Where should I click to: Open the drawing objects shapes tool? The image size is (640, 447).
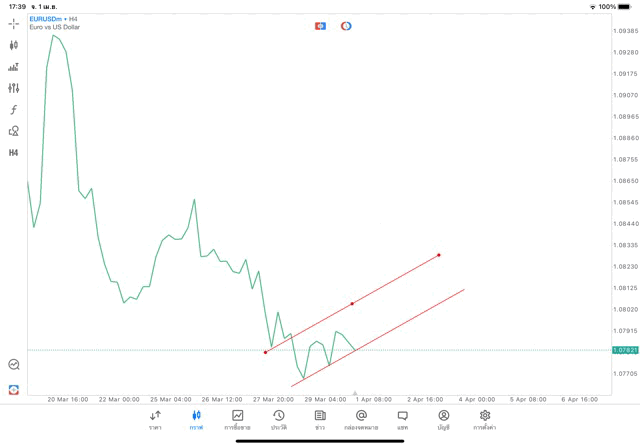pyautogui.click(x=14, y=131)
